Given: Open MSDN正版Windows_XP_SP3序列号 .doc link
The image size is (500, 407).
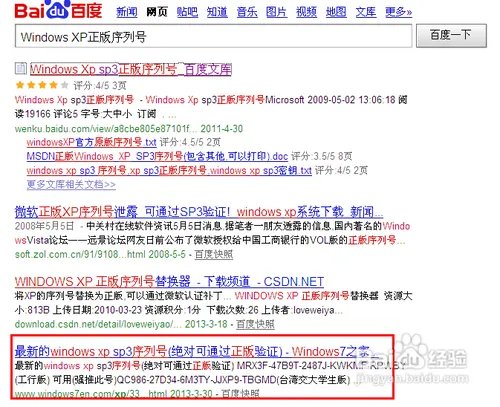Looking at the screenshot, I should (x=157, y=156).
